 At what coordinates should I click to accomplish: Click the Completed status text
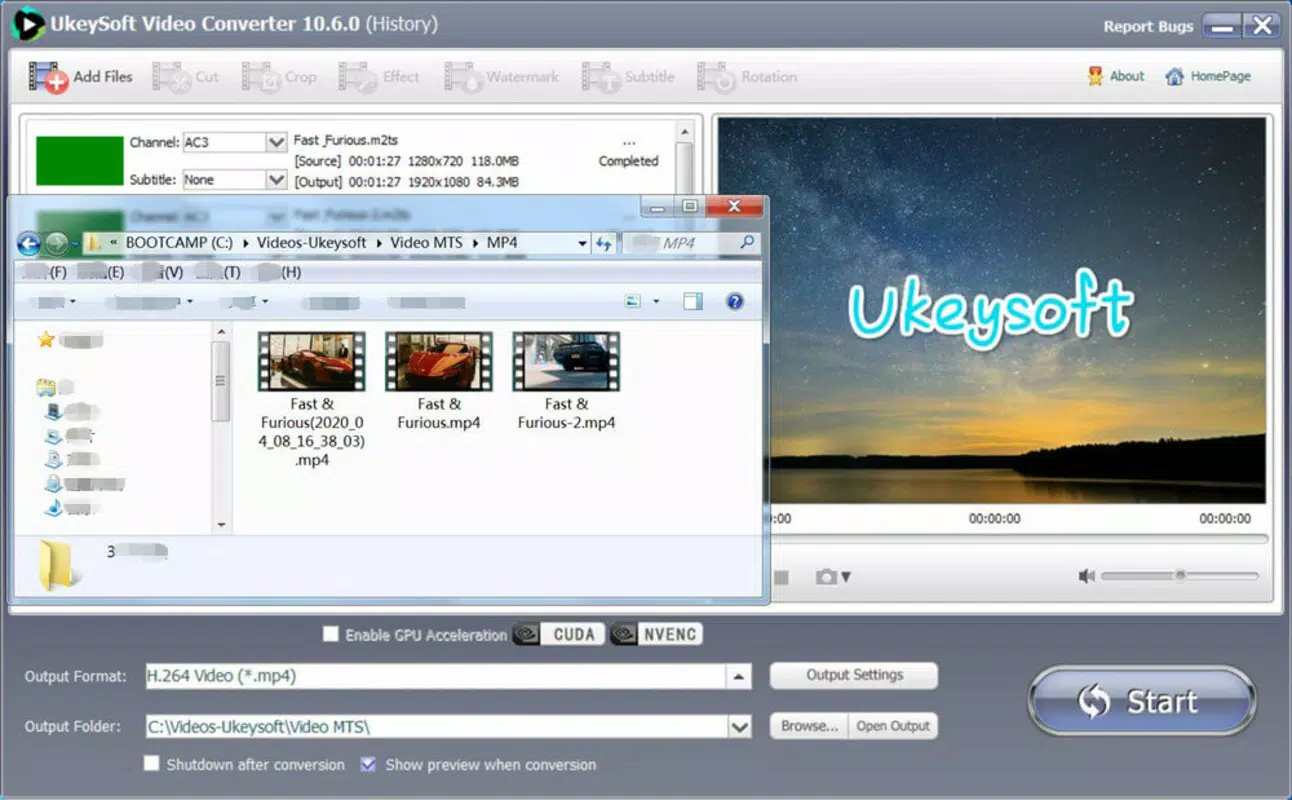coord(628,161)
